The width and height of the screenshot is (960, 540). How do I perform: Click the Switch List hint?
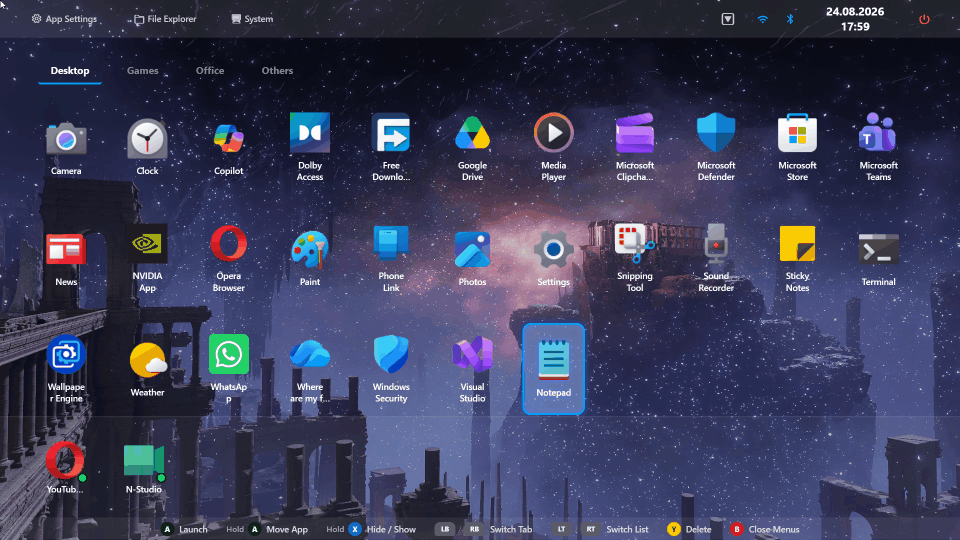(x=600, y=530)
